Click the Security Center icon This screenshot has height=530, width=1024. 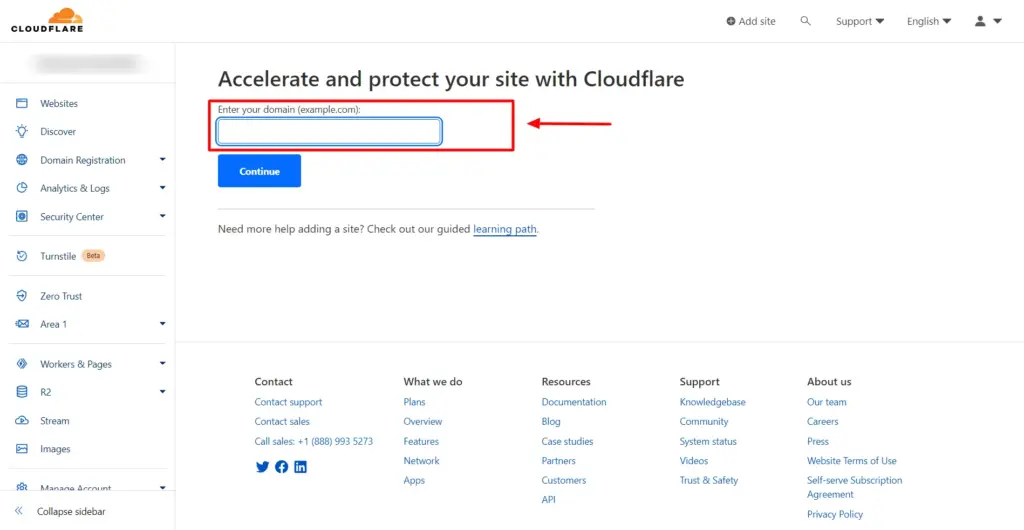(22, 216)
